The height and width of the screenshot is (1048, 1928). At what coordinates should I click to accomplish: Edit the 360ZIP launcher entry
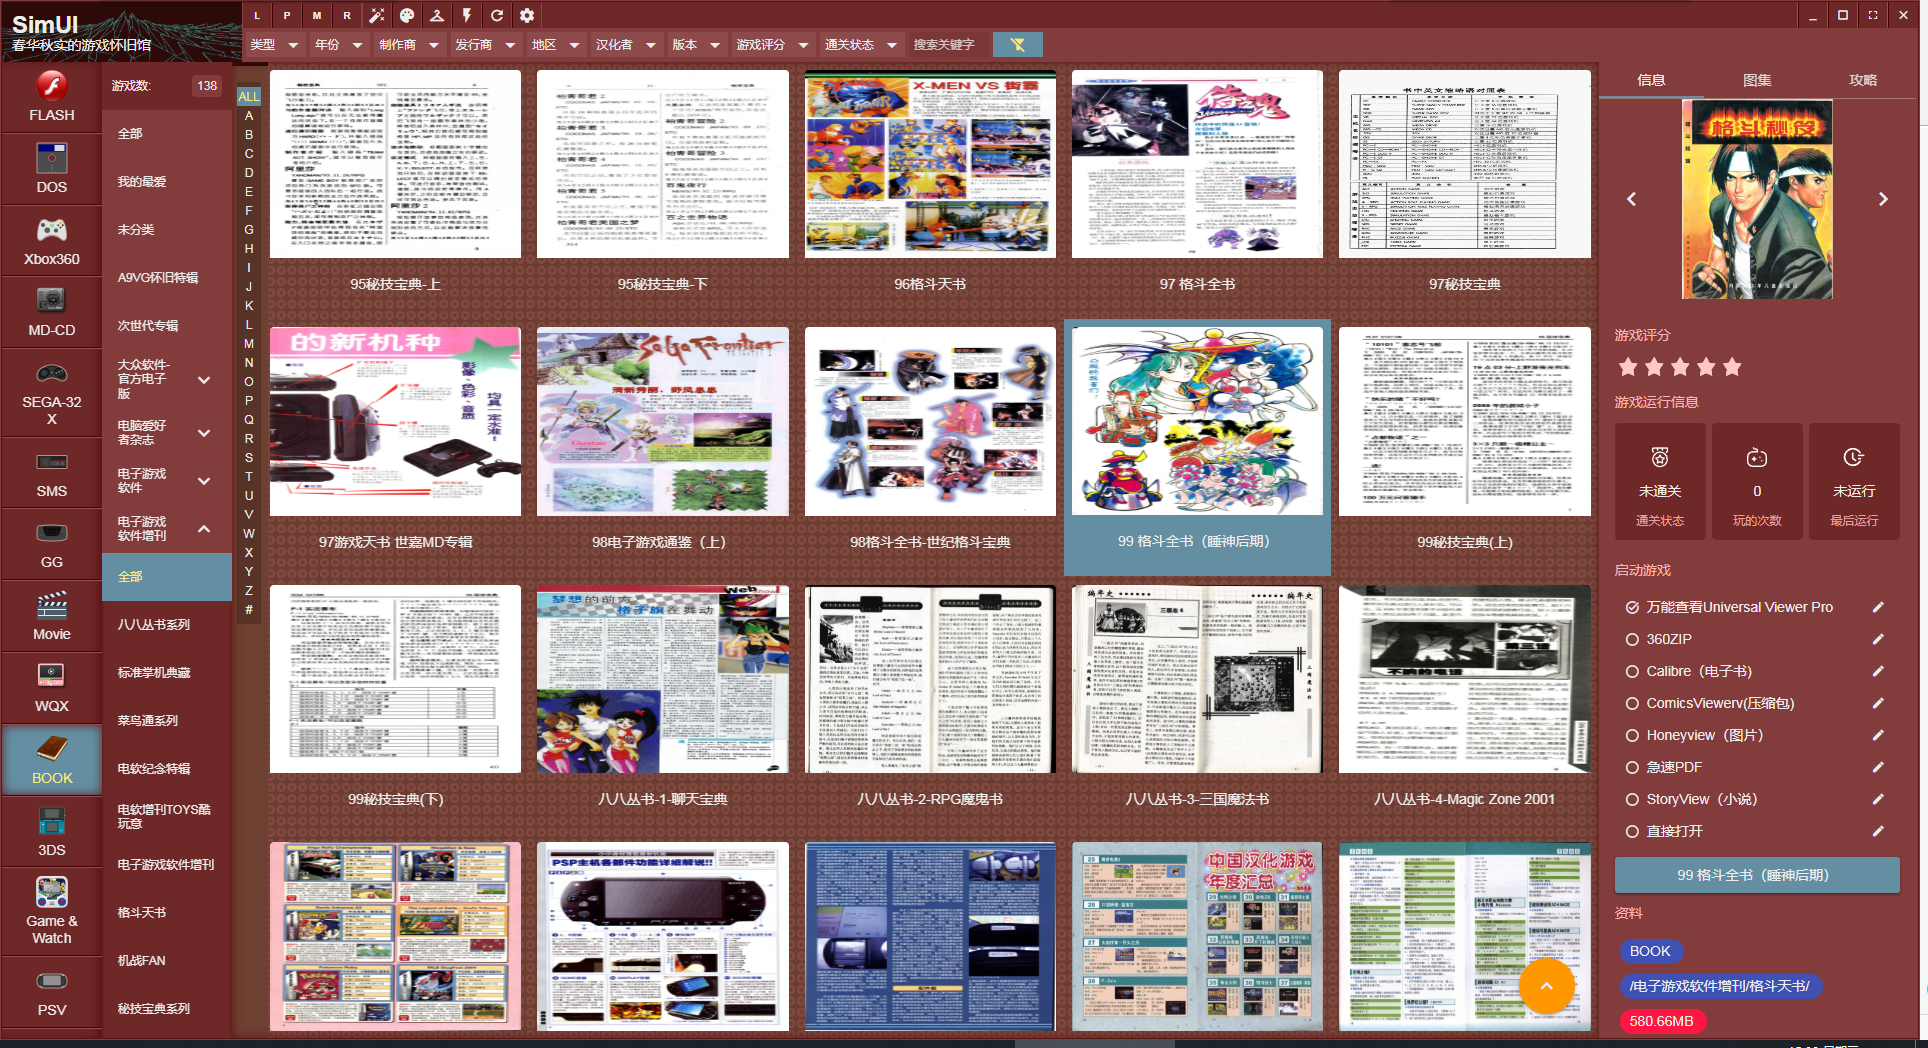click(x=1878, y=639)
